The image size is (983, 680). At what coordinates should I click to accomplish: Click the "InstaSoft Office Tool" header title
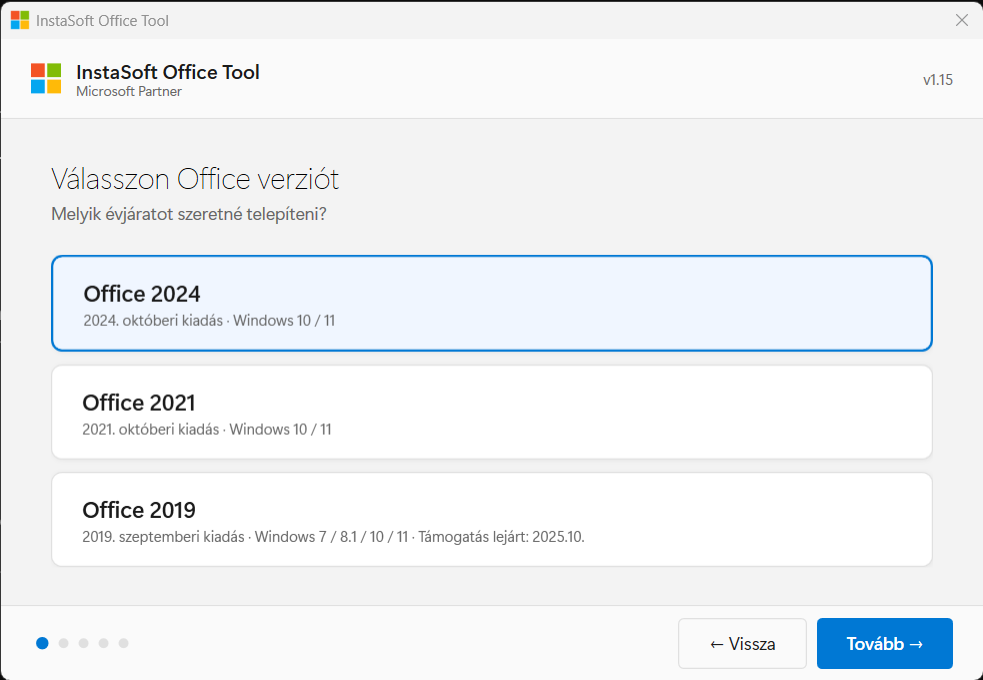(x=168, y=72)
